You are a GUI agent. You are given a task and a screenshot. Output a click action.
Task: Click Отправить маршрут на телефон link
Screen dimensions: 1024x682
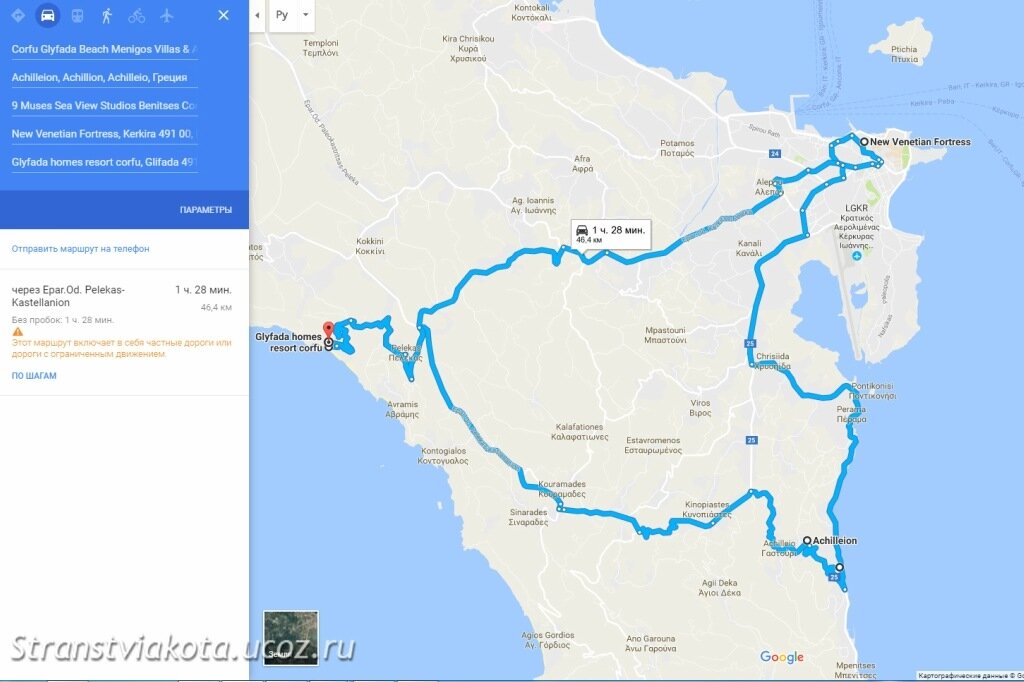80,249
